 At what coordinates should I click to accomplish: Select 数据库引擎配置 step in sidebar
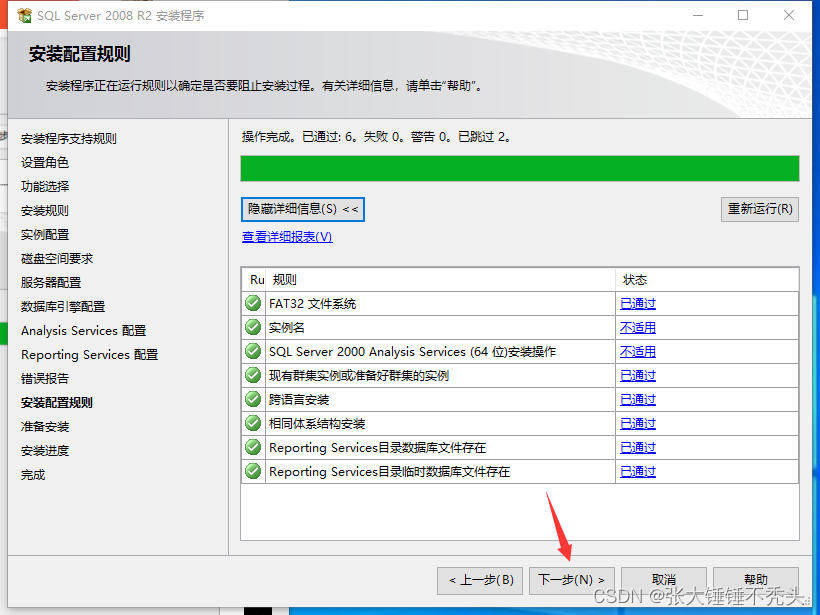tap(63, 307)
